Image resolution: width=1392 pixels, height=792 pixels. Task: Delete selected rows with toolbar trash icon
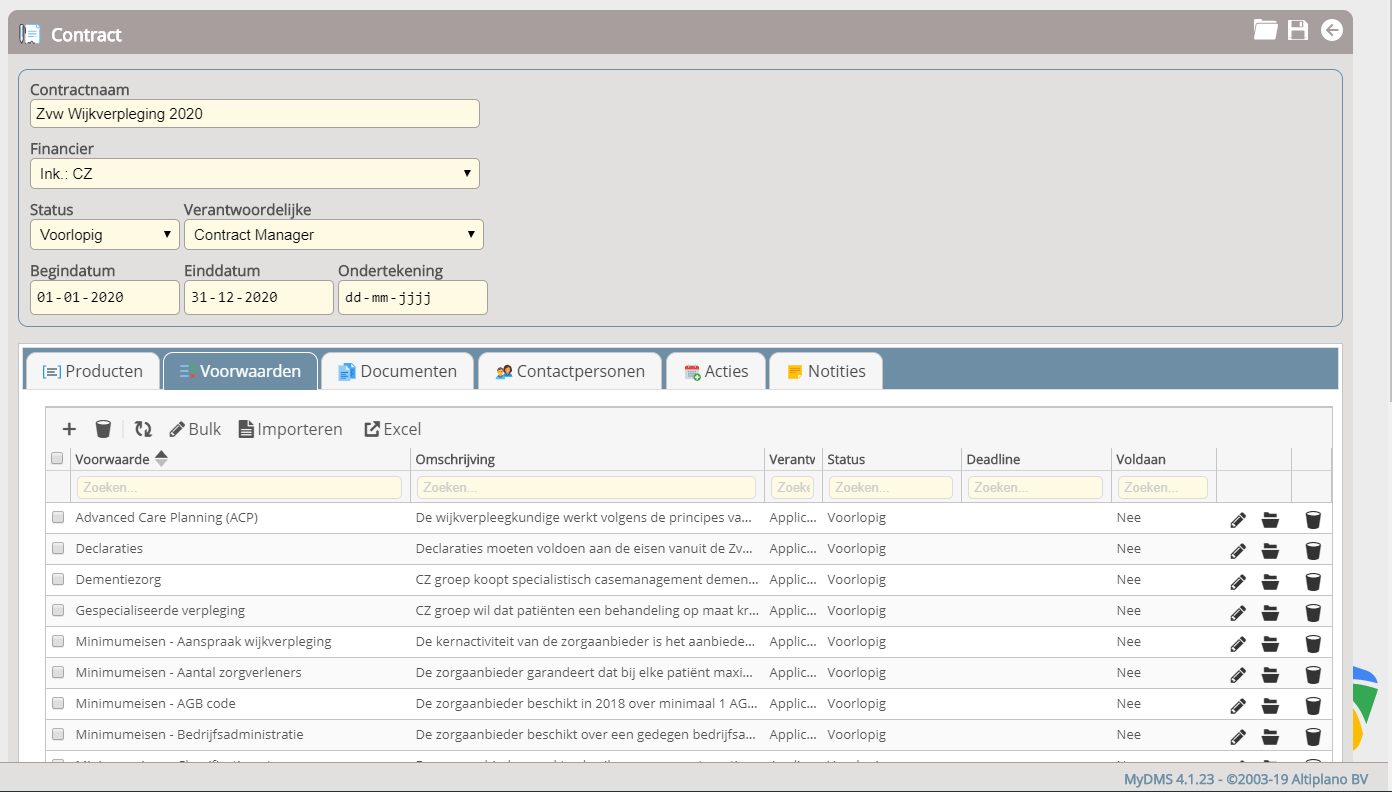point(103,429)
